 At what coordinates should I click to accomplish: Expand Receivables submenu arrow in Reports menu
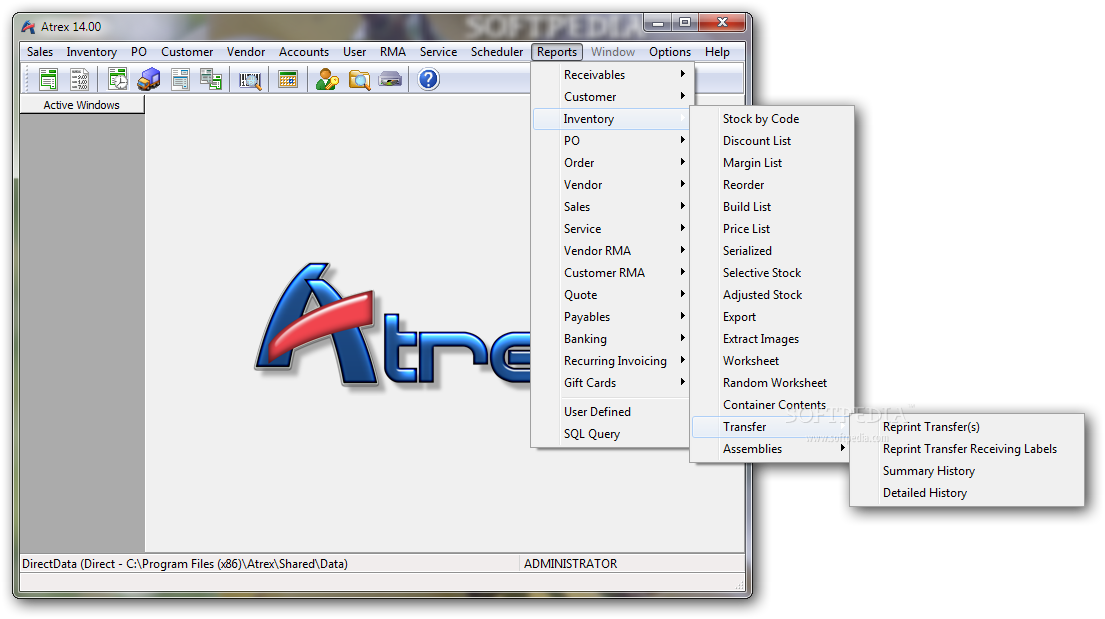coord(682,74)
